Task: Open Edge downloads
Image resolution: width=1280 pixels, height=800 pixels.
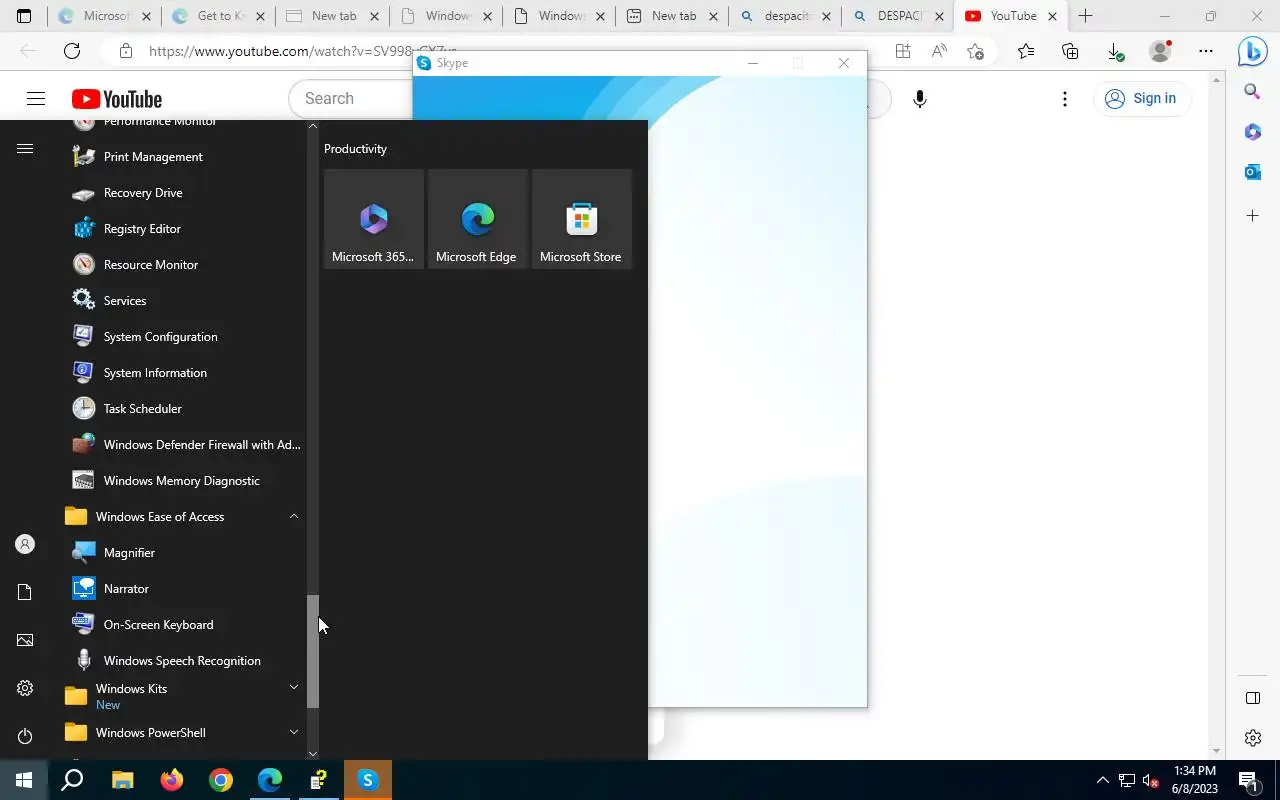Action: [x=1115, y=51]
